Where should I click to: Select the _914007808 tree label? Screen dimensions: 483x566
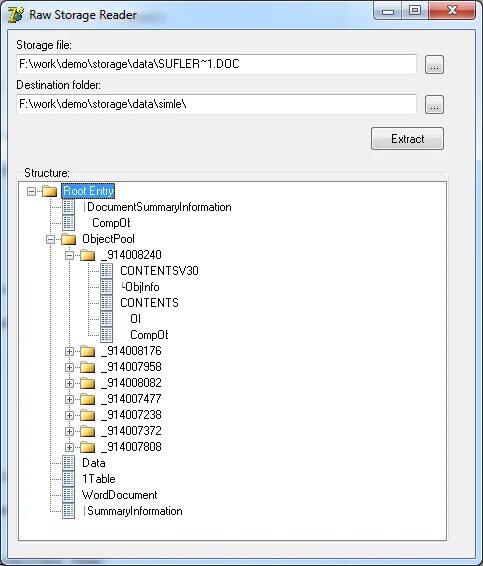pos(131,447)
